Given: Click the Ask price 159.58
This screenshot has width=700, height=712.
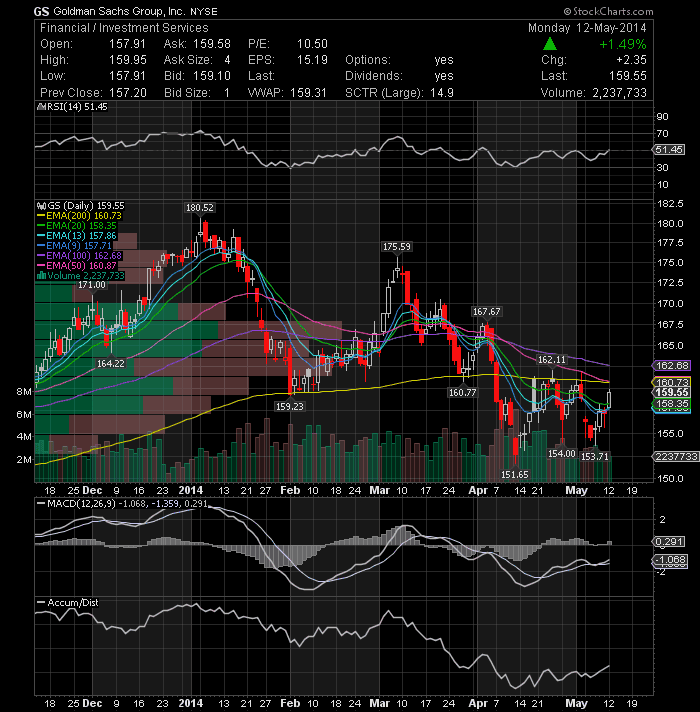Looking at the screenshot, I should click(212, 44).
